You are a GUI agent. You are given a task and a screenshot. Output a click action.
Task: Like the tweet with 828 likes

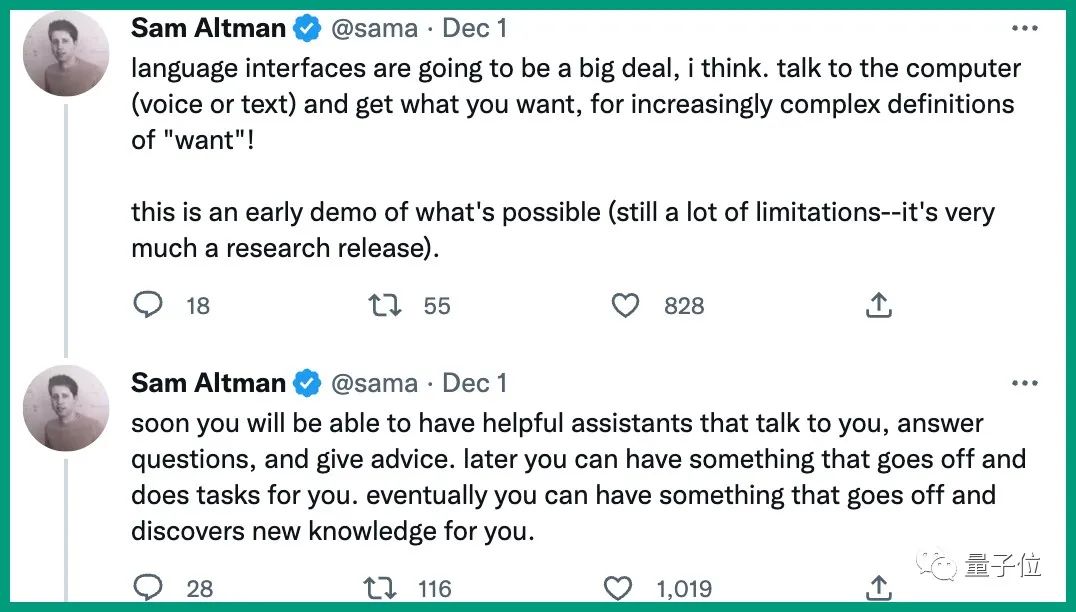[625, 305]
